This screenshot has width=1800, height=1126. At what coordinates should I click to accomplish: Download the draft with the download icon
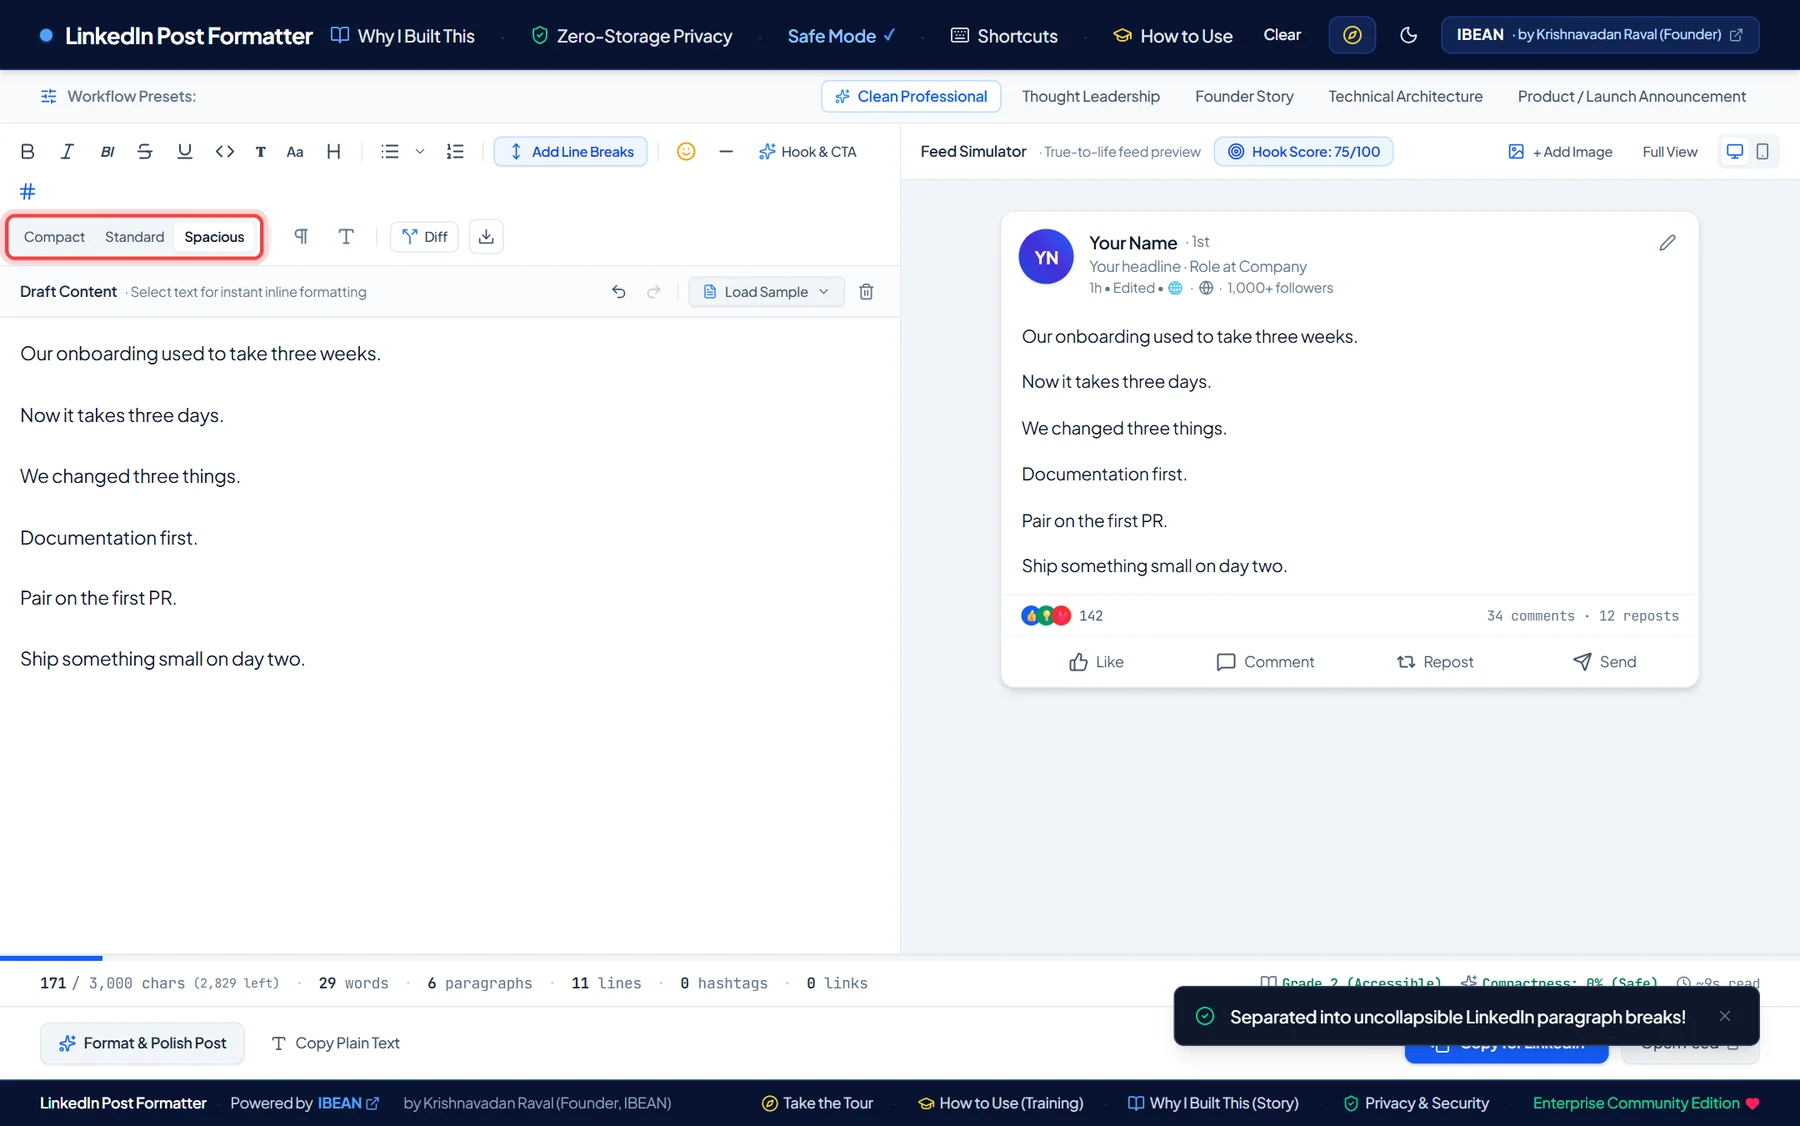(x=486, y=237)
